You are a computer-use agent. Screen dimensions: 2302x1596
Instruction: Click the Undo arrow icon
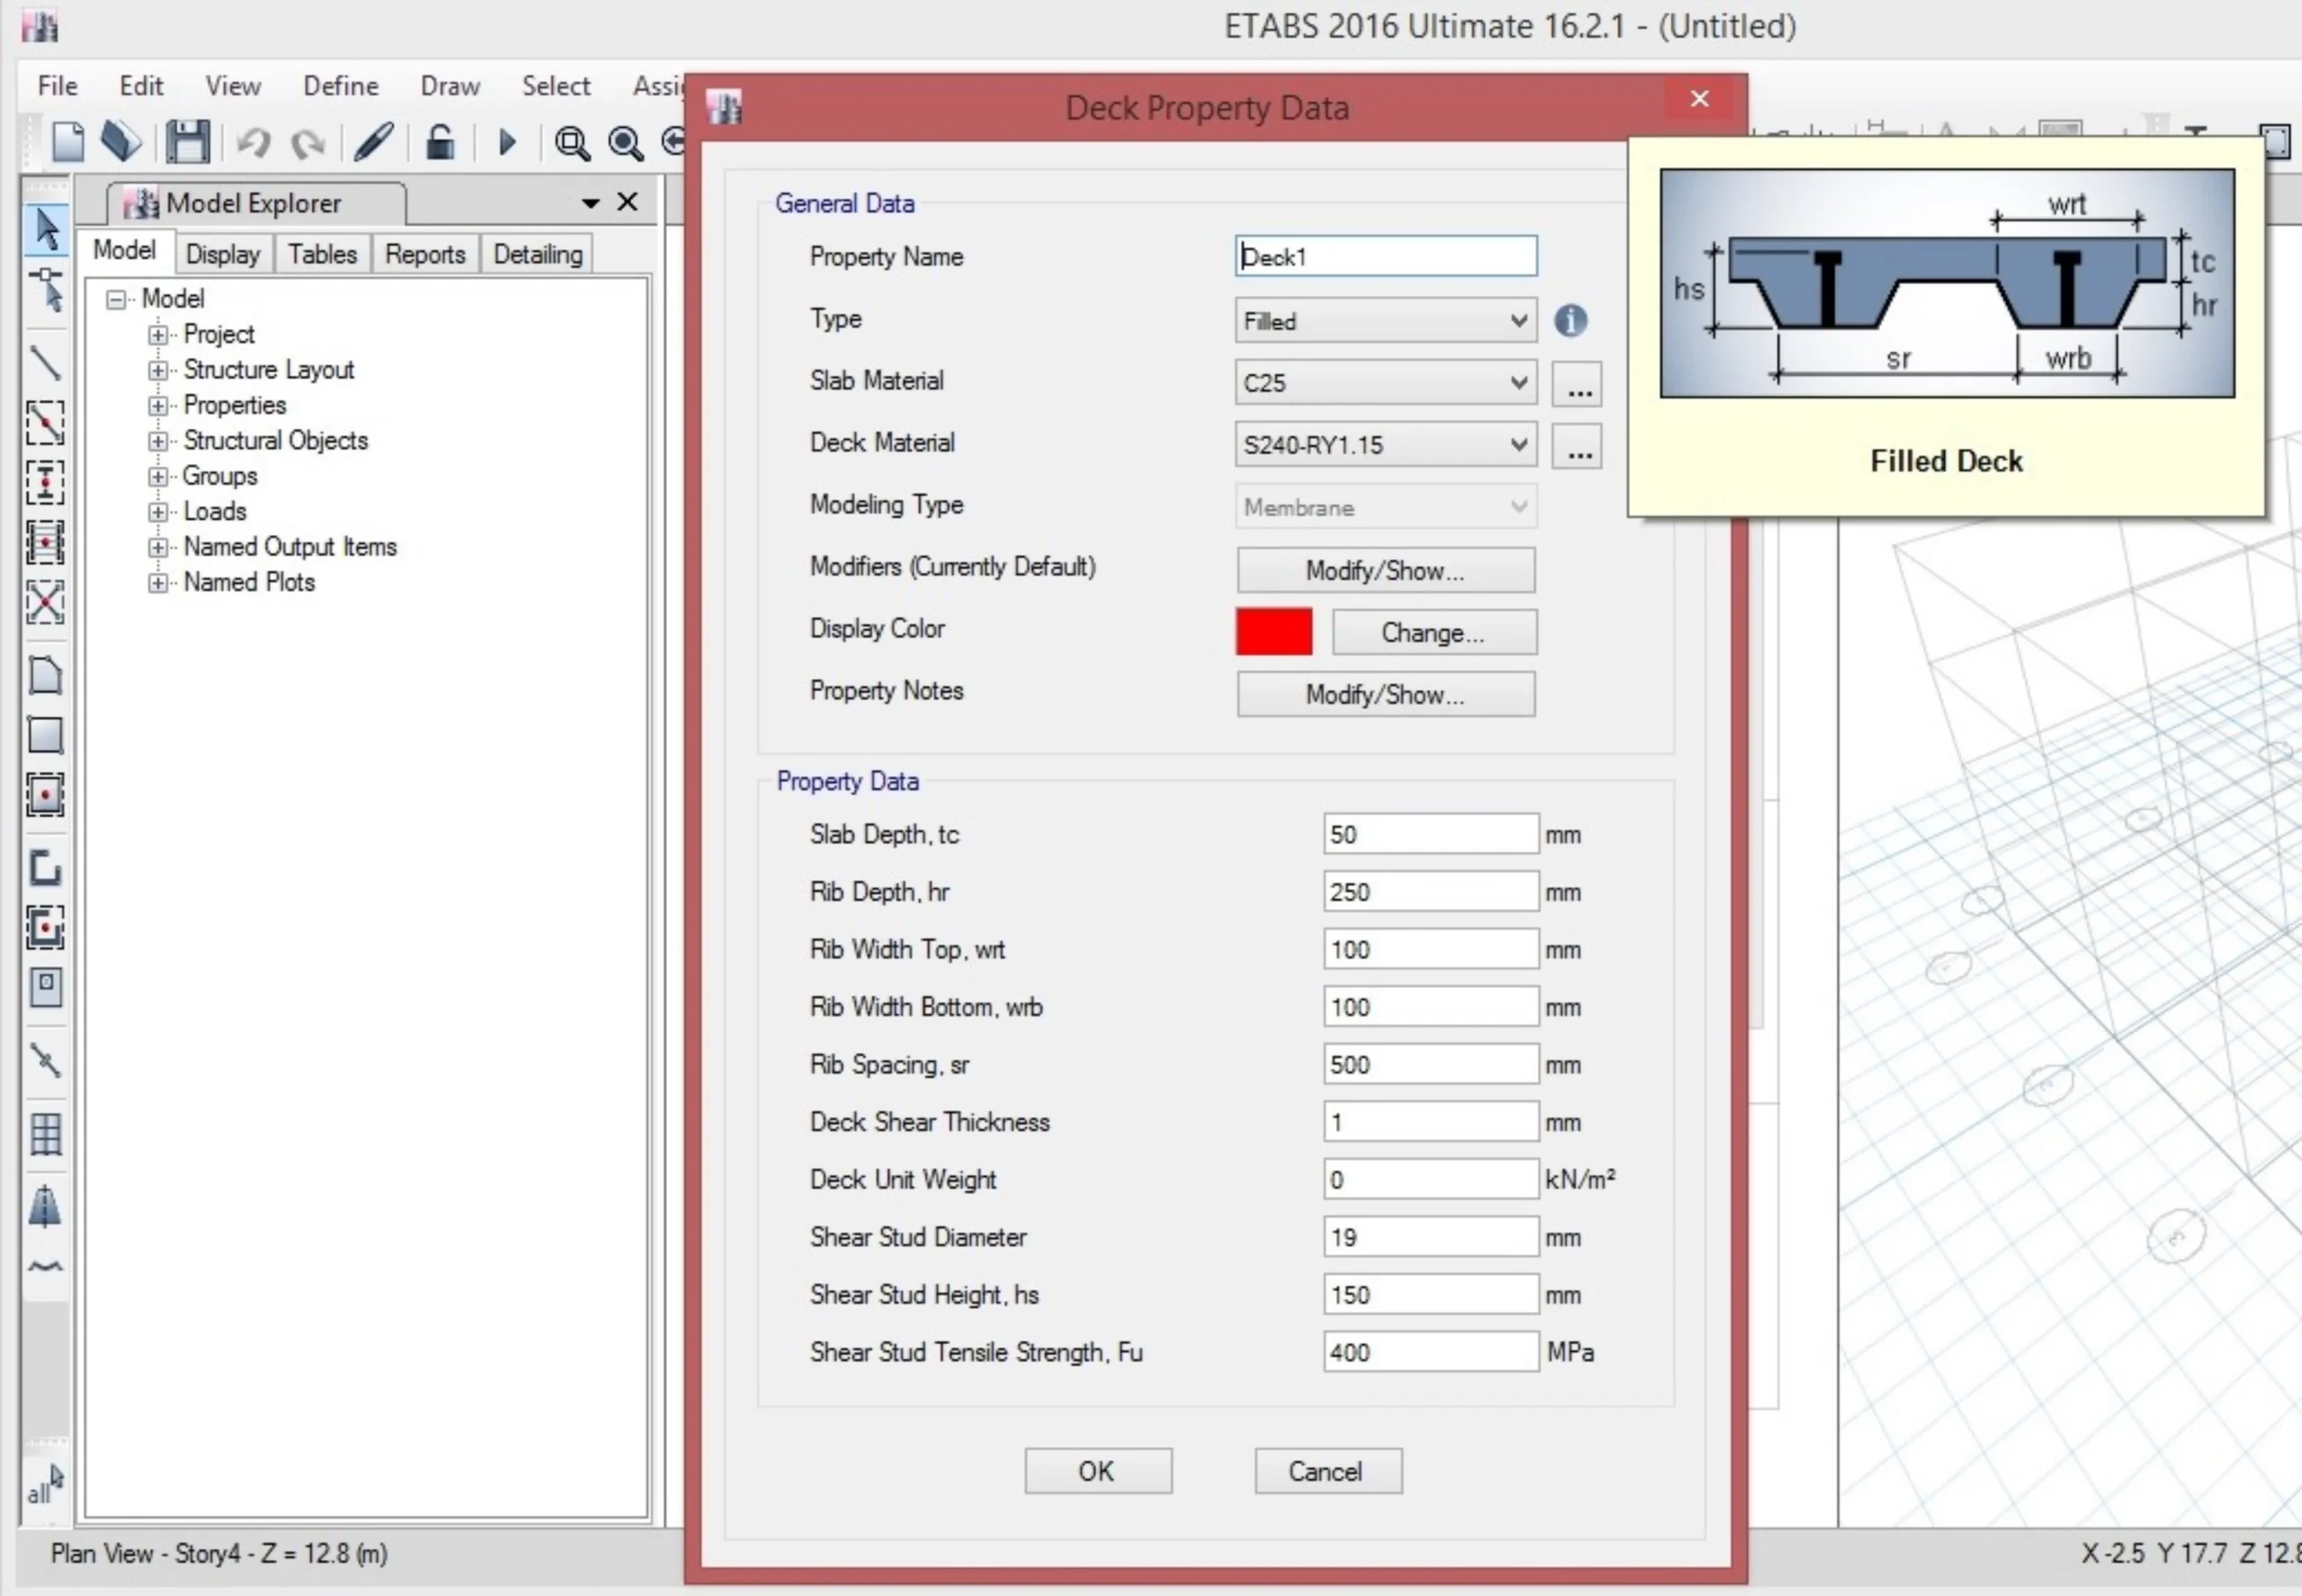tap(254, 143)
